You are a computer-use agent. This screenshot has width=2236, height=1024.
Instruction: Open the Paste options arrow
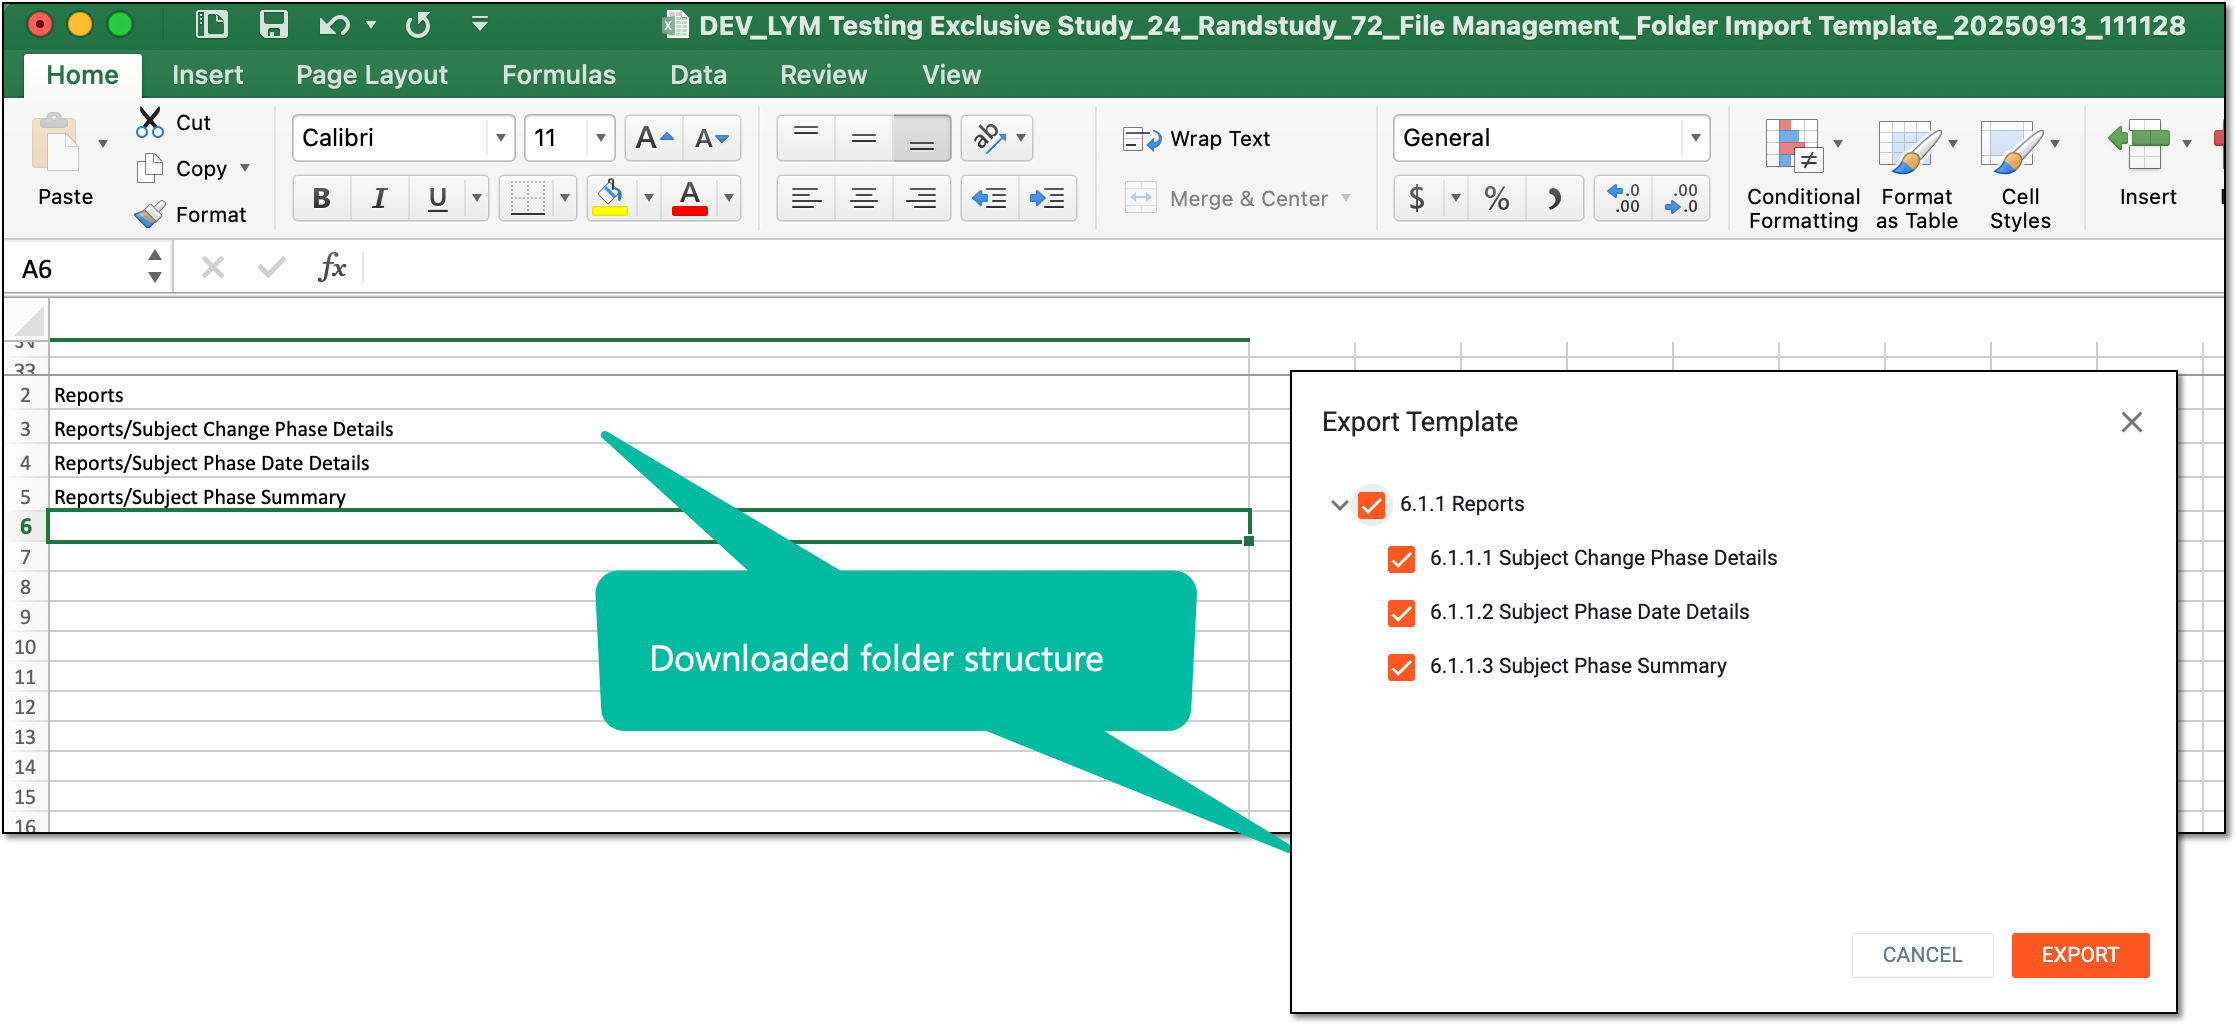coord(103,145)
